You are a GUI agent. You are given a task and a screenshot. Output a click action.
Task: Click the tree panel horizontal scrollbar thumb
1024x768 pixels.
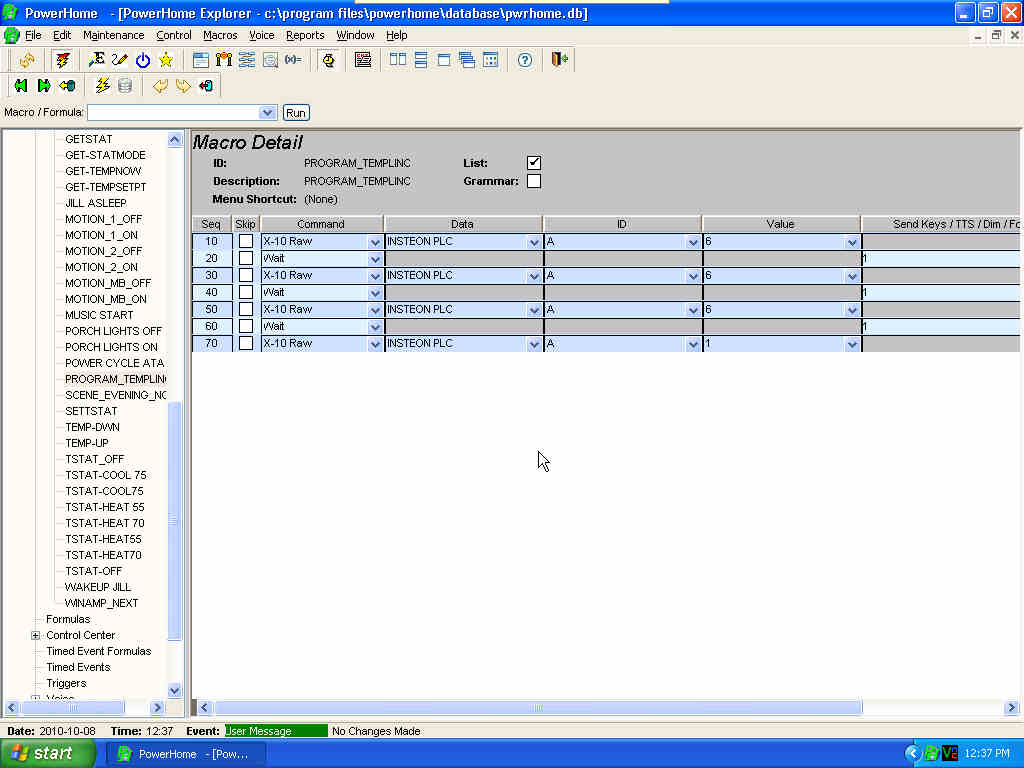(73, 707)
